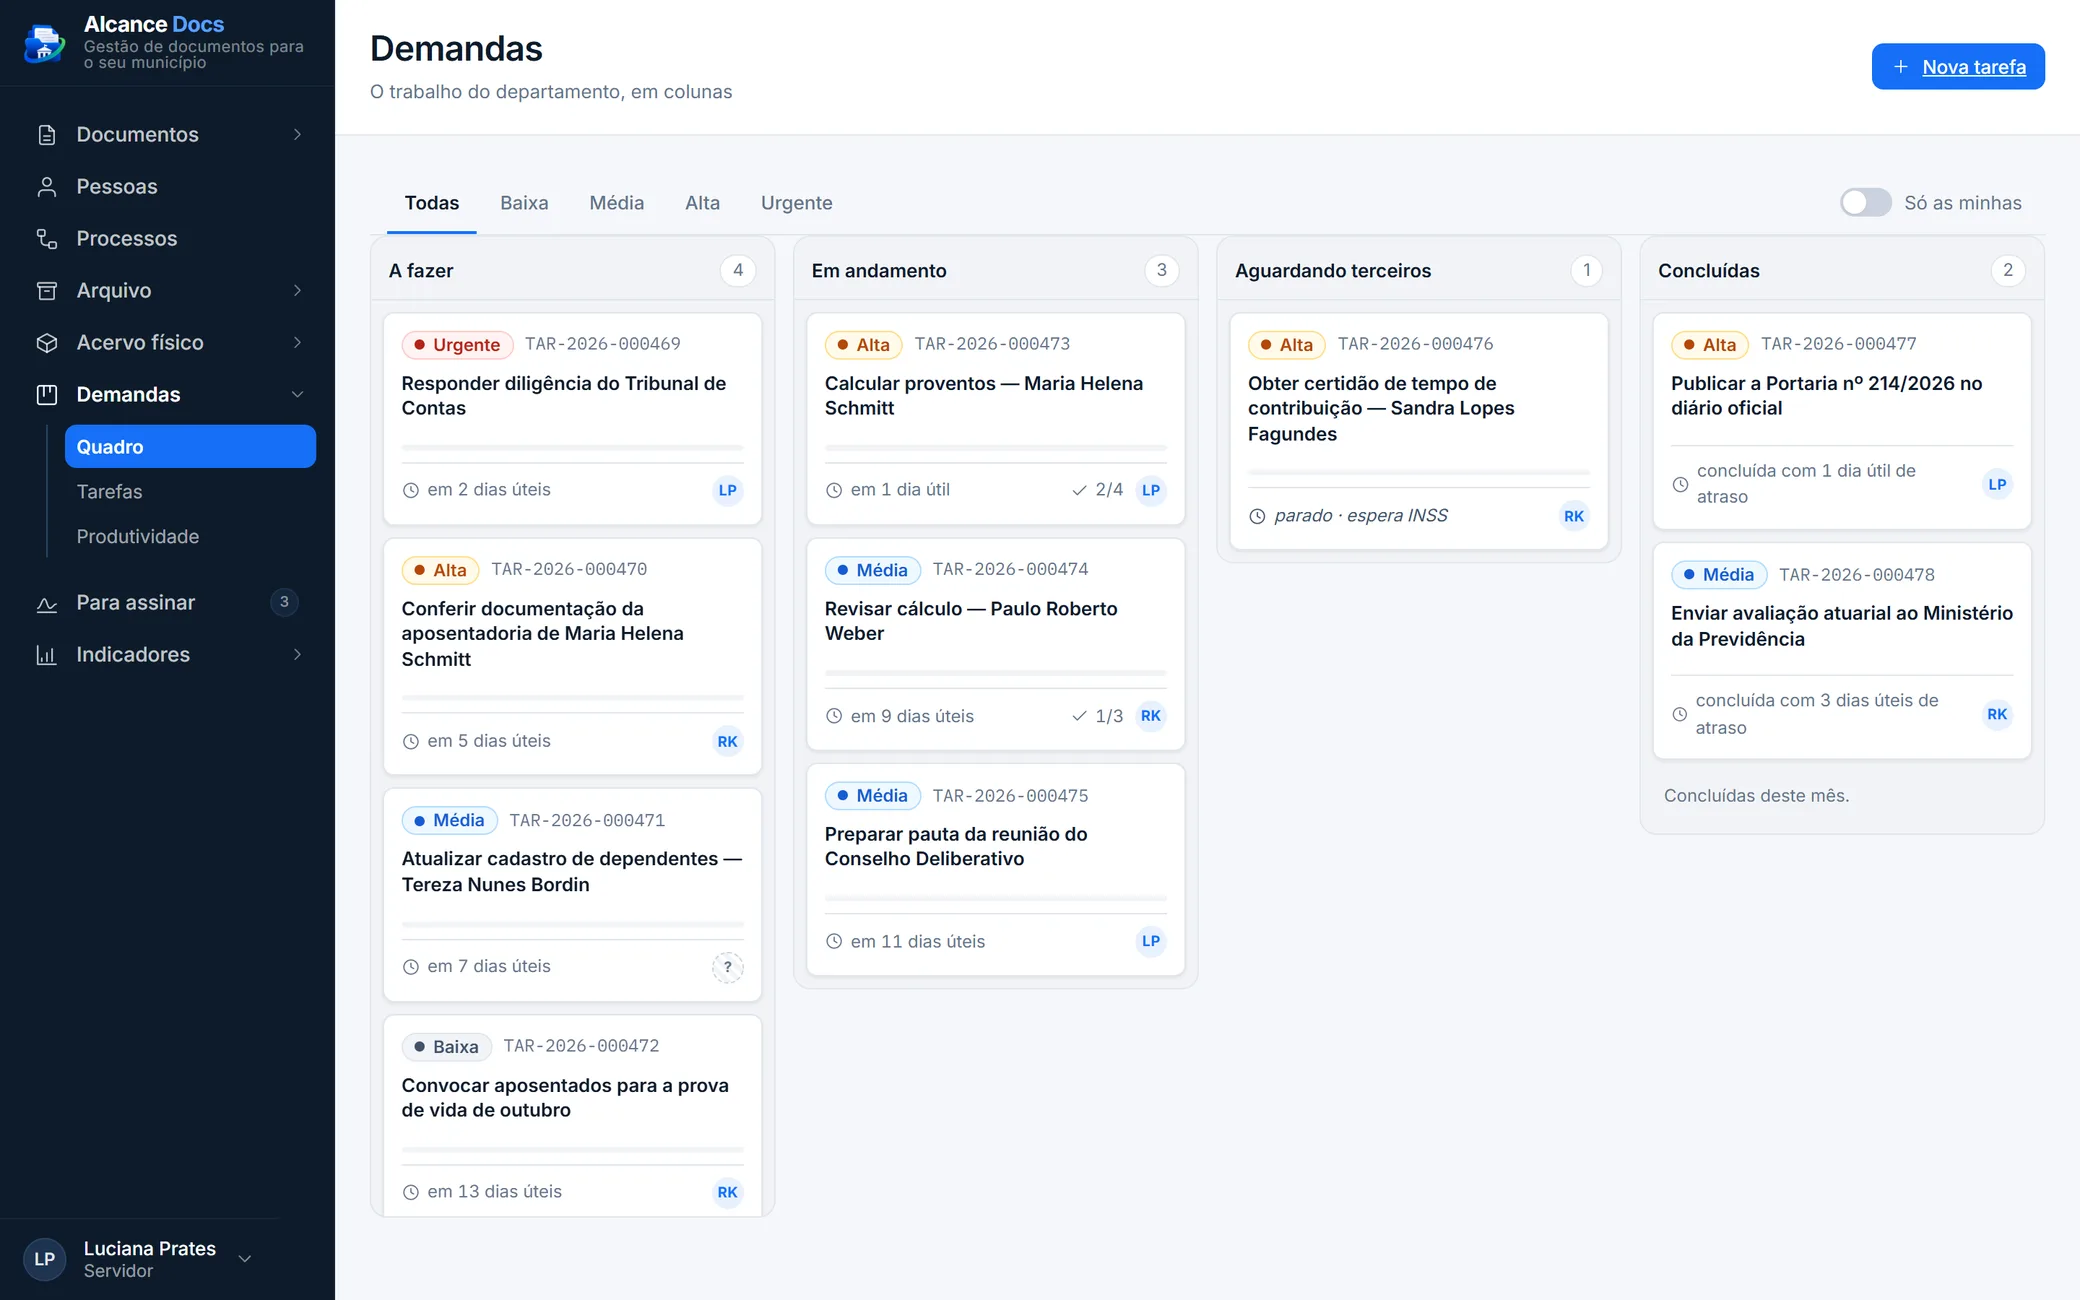Select the Baixa priority tab

pyautogui.click(x=524, y=203)
